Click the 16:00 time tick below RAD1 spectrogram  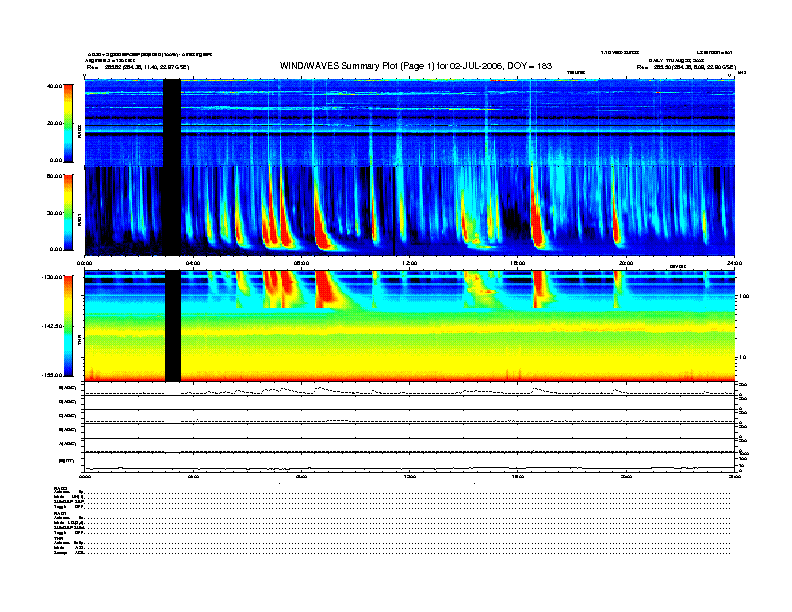(518, 263)
